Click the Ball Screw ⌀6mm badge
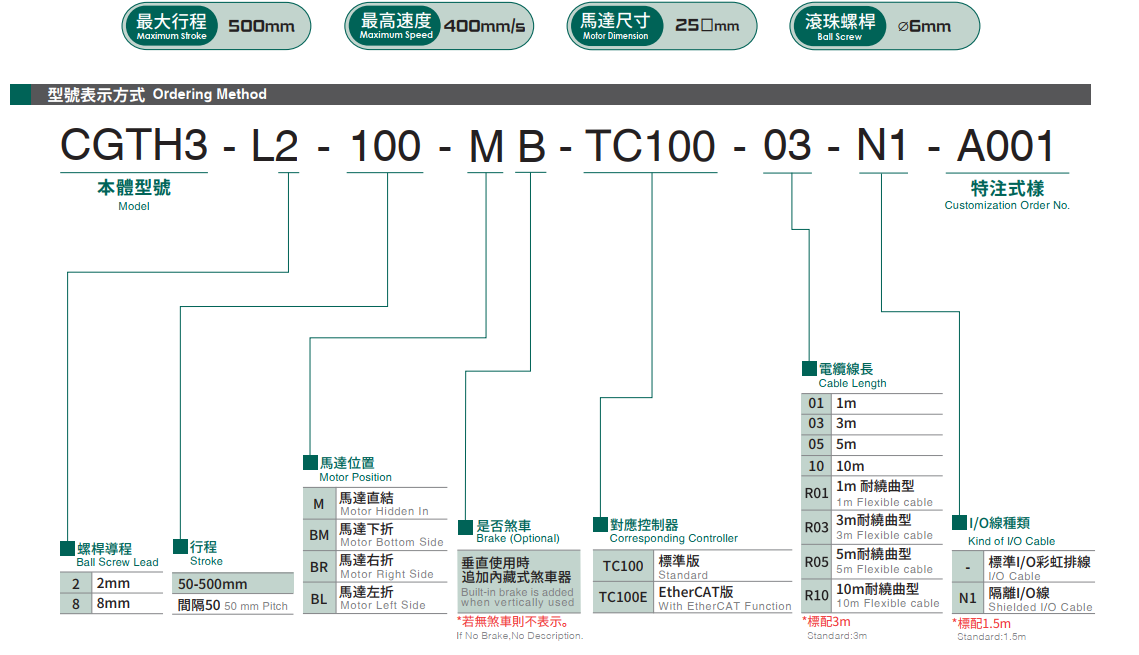1139x655 pixels. point(884,26)
